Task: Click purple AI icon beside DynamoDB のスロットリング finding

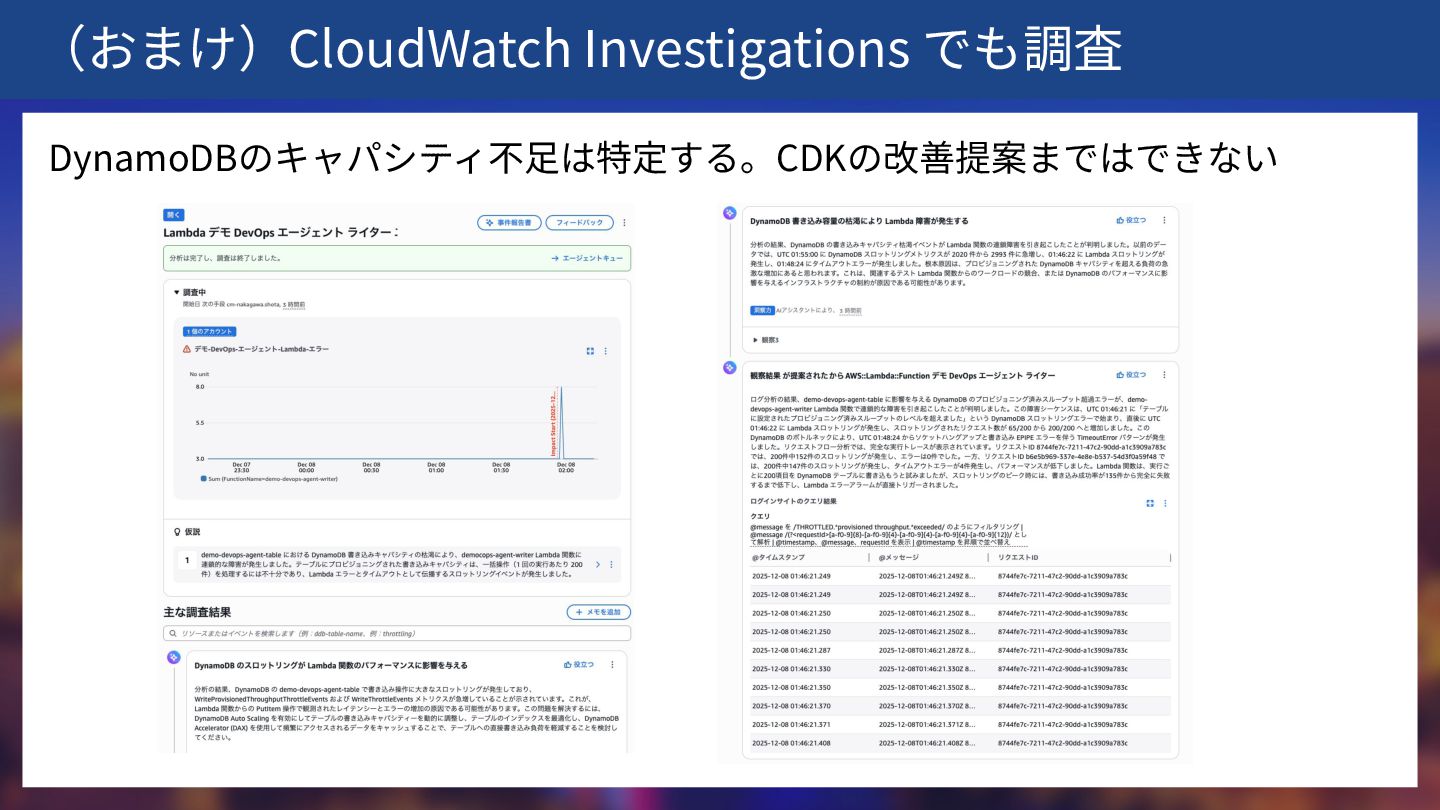Action: (173, 657)
